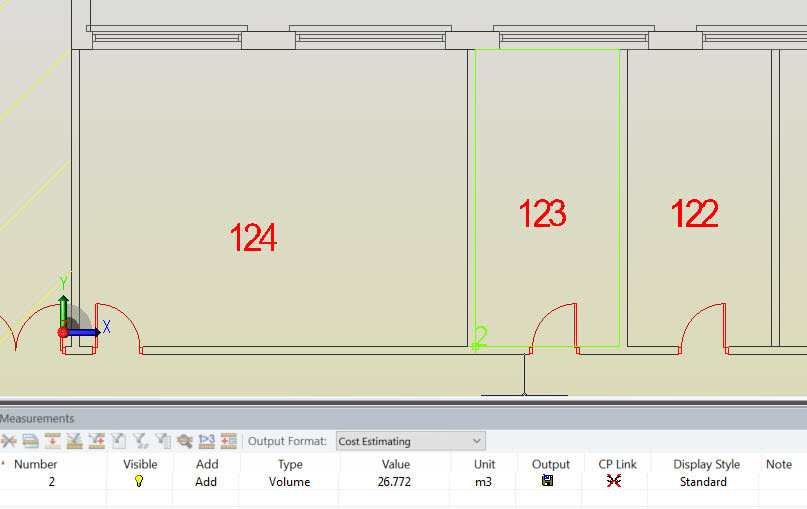This screenshot has width=807, height=509.
Task: Click the number '2' cell in measurements table
Action: coord(51,482)
